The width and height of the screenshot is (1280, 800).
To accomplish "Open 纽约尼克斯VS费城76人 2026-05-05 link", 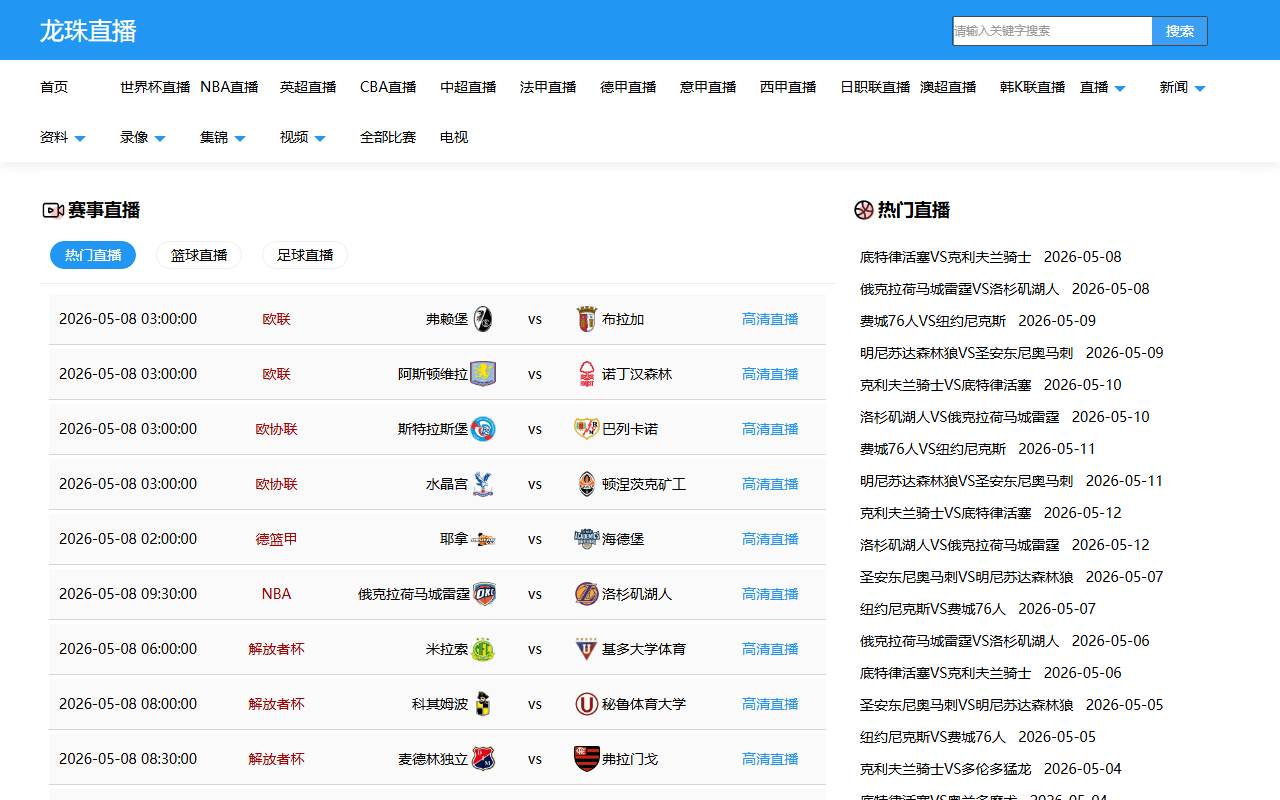I will (978, 737).
